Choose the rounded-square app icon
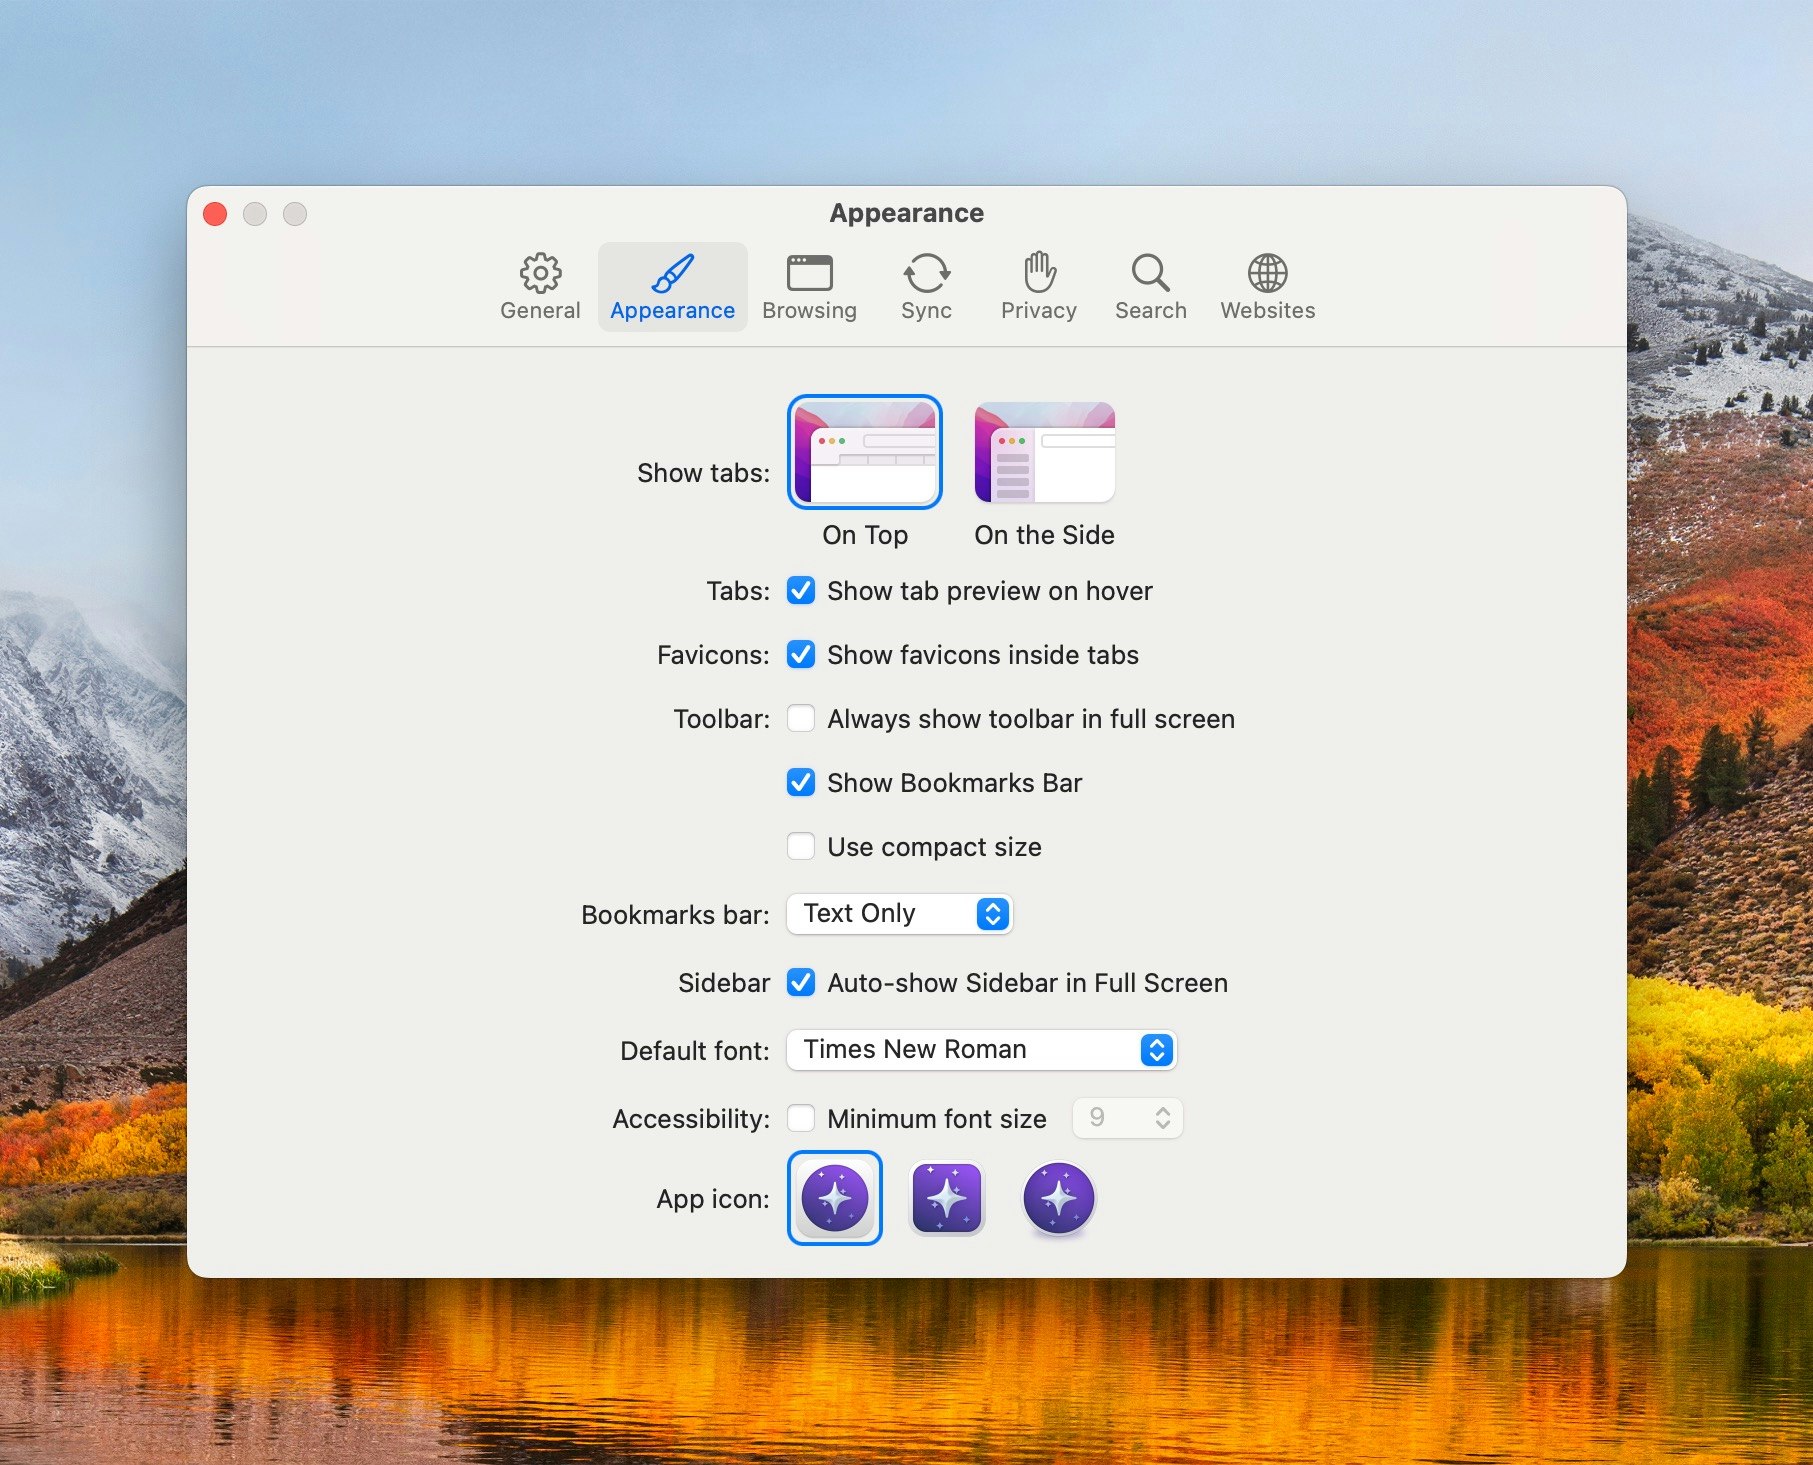Viewport: 1813px width, 1465px height. [x=947, y=1197]
